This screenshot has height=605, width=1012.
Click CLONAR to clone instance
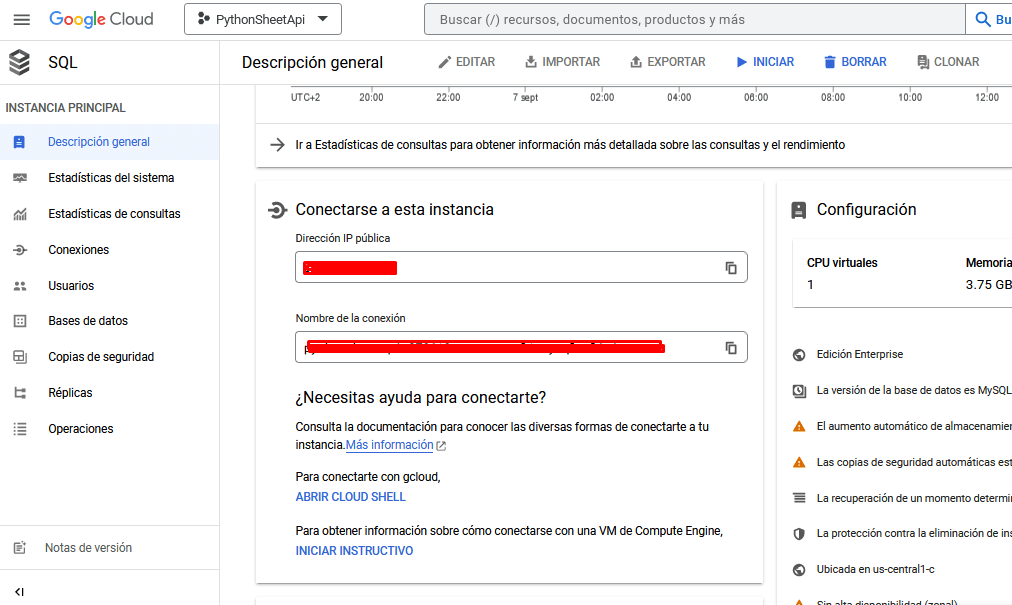[x=947, y=62]
